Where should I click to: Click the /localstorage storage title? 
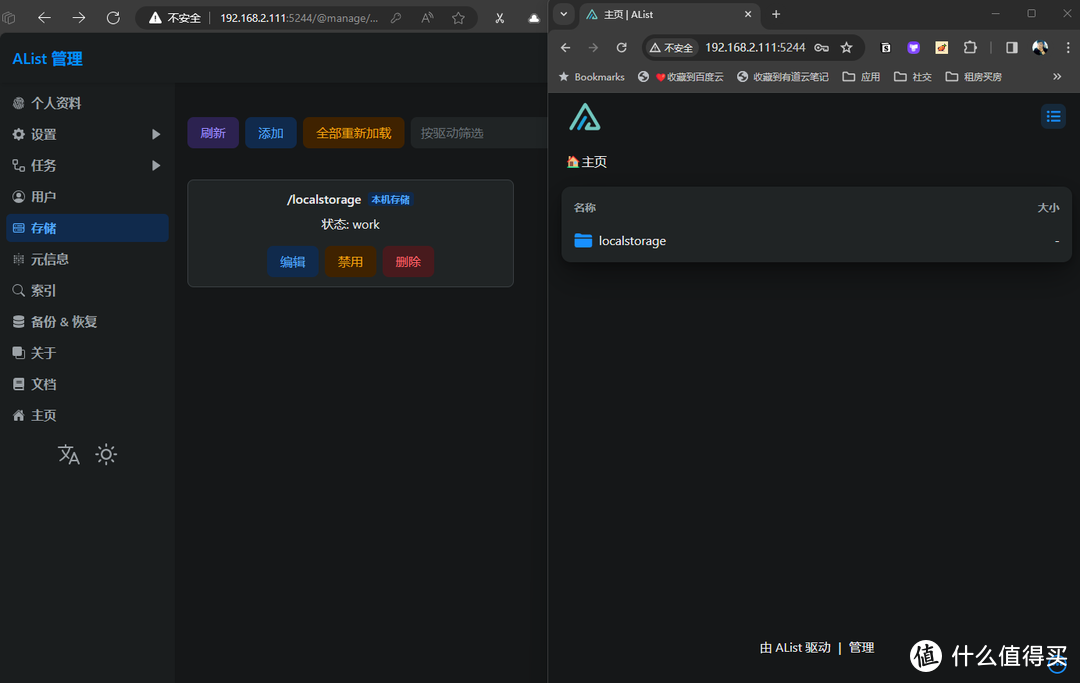click(324, 200)
